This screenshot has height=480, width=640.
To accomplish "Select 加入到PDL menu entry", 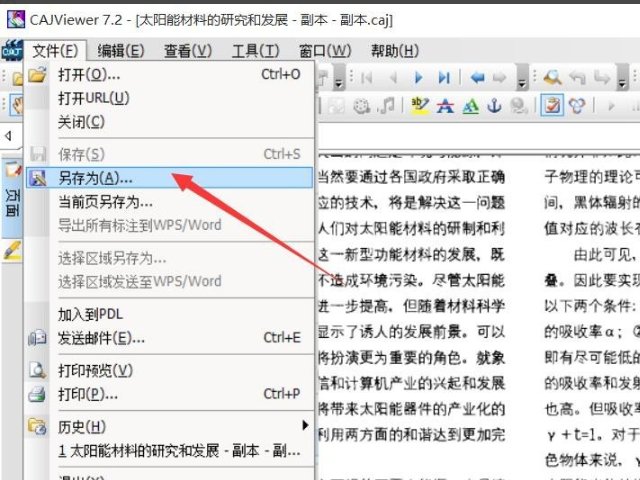I will tap(169, 314).
